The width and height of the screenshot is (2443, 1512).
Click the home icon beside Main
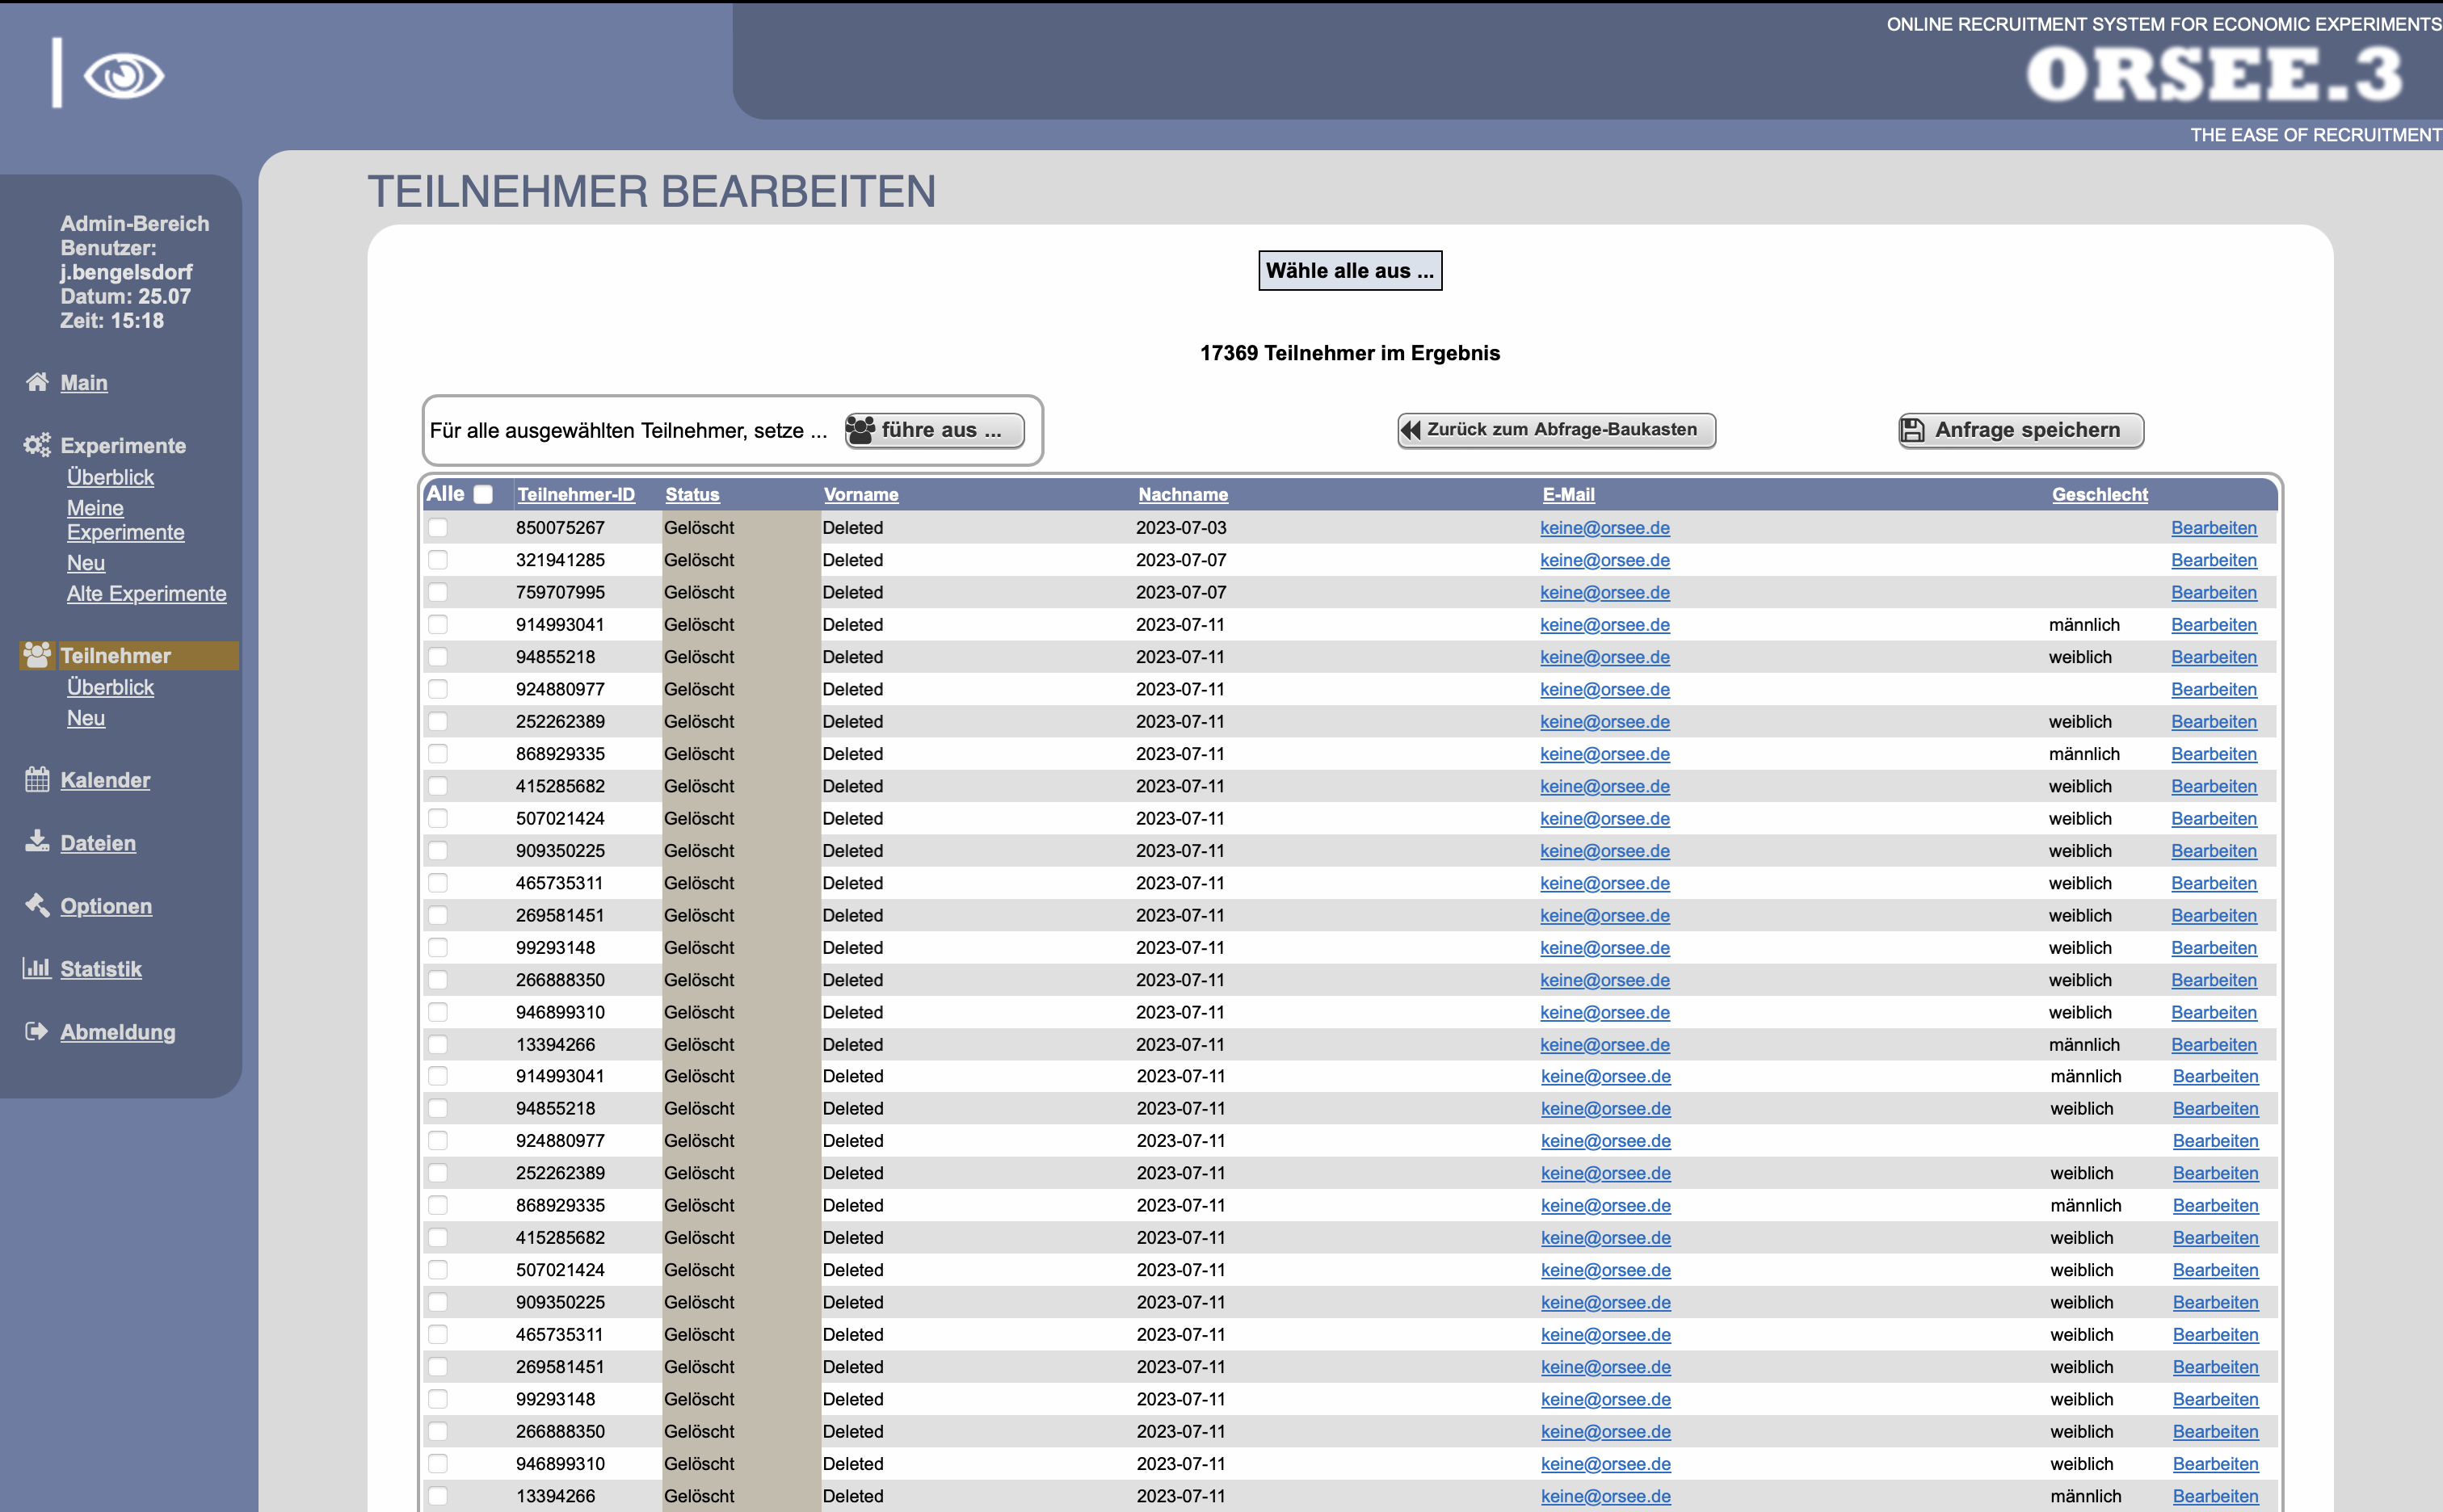37,382
